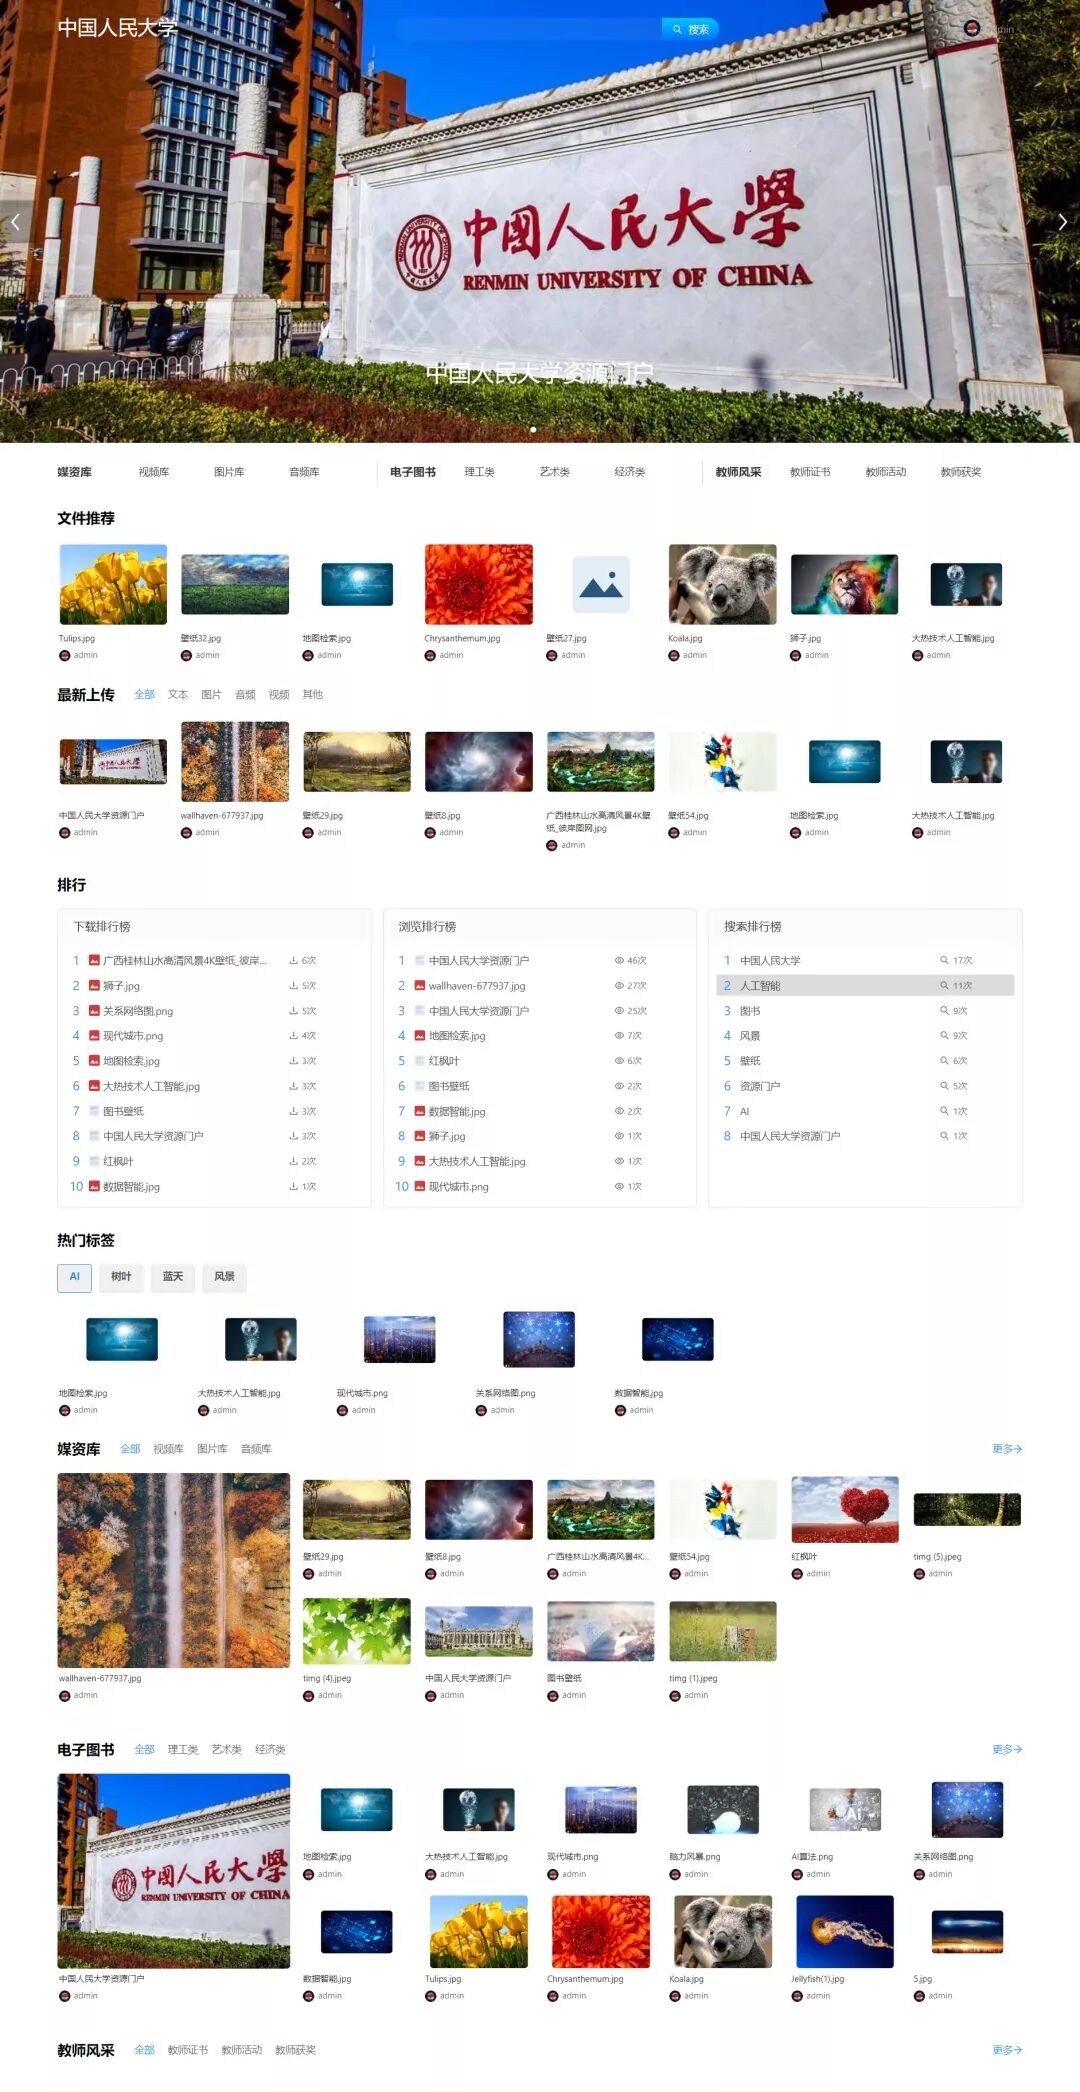Click download count icon for 现代城市.png row
Screen dimensions: 1080x2092
[x=294, y=1036]
